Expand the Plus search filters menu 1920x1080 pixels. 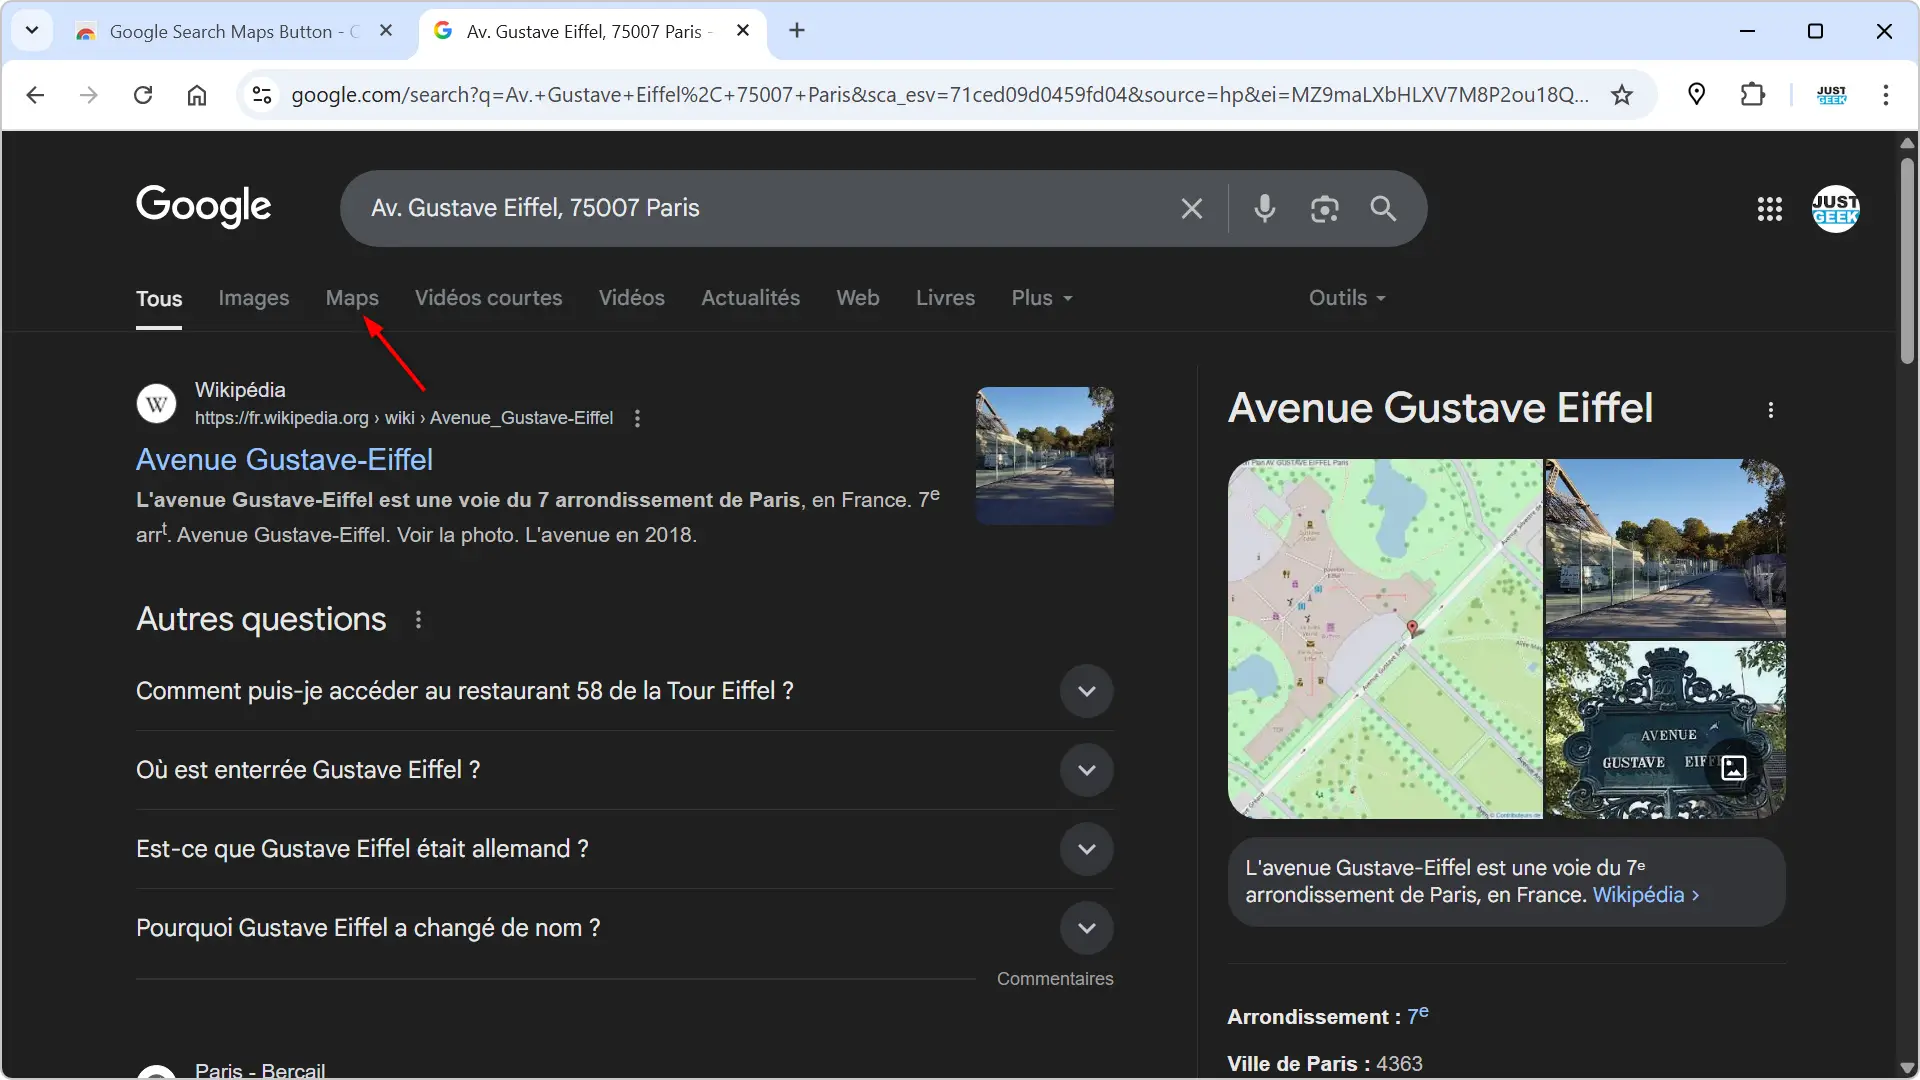[1042, 298]
